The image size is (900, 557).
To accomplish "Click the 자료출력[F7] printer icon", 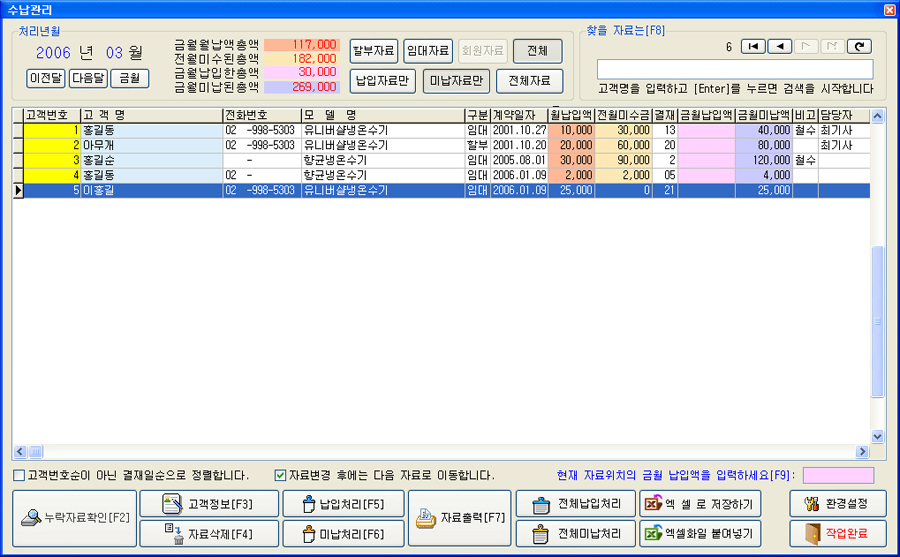I will pos(426,518).
